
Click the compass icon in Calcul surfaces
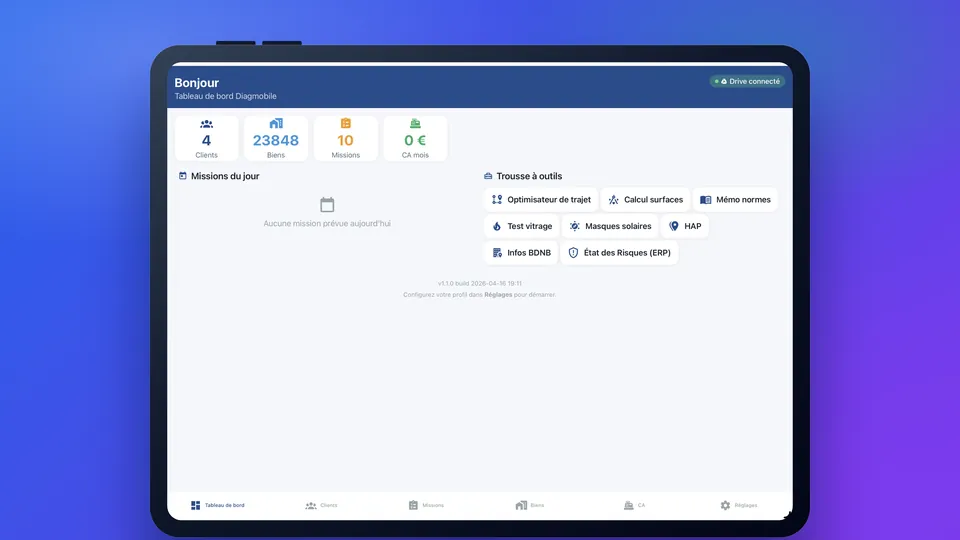(613, 200)
